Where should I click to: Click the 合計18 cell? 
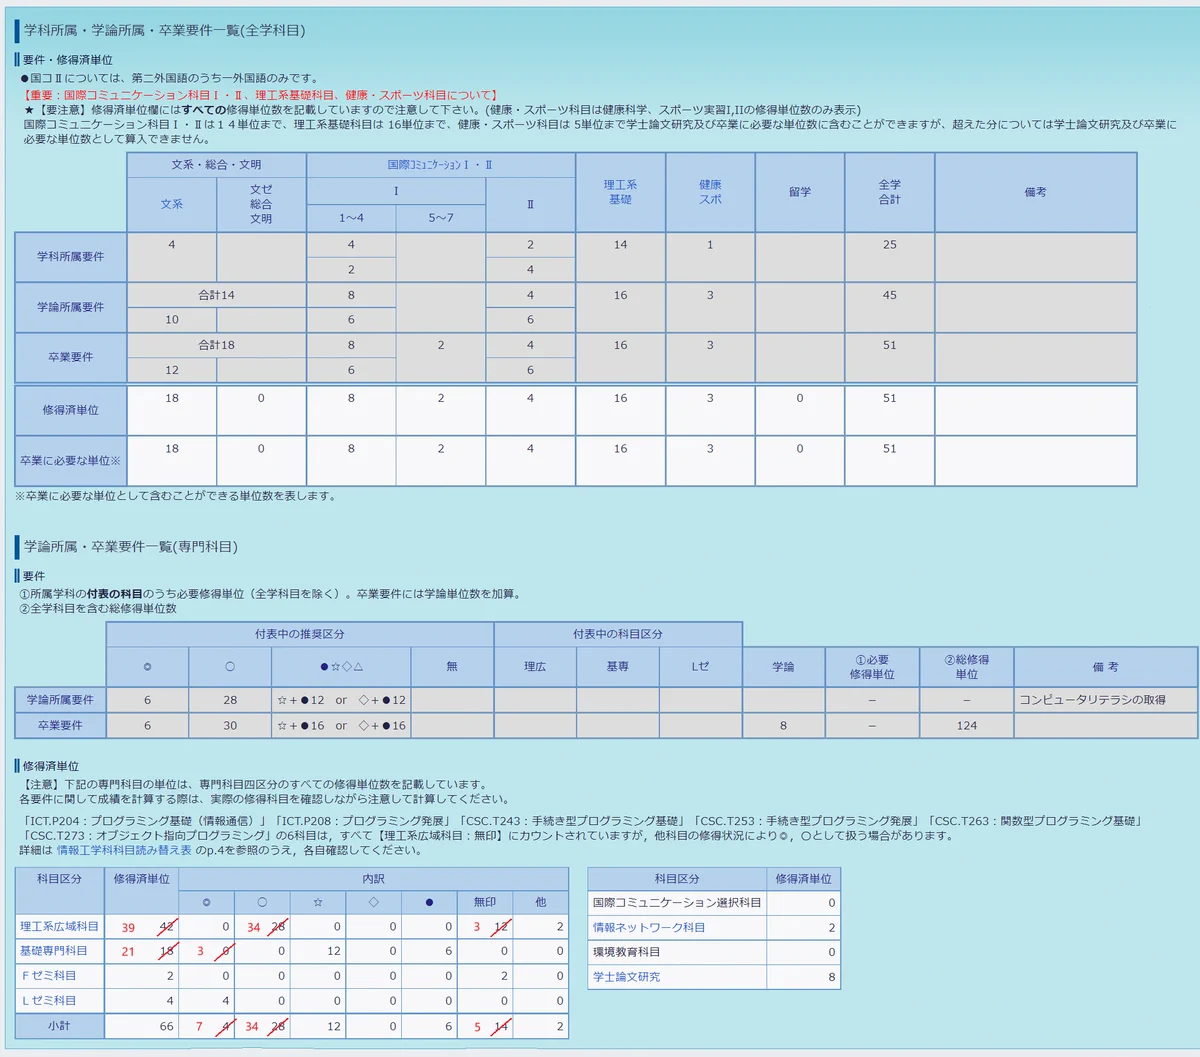tap(216, 345)
